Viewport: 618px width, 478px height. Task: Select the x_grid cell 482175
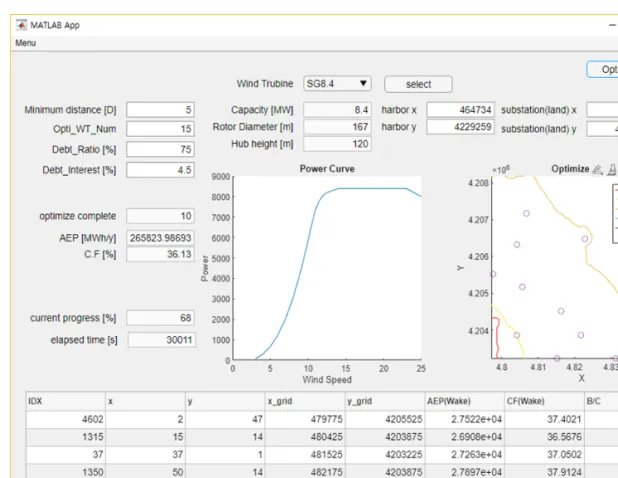pos(305,472)
